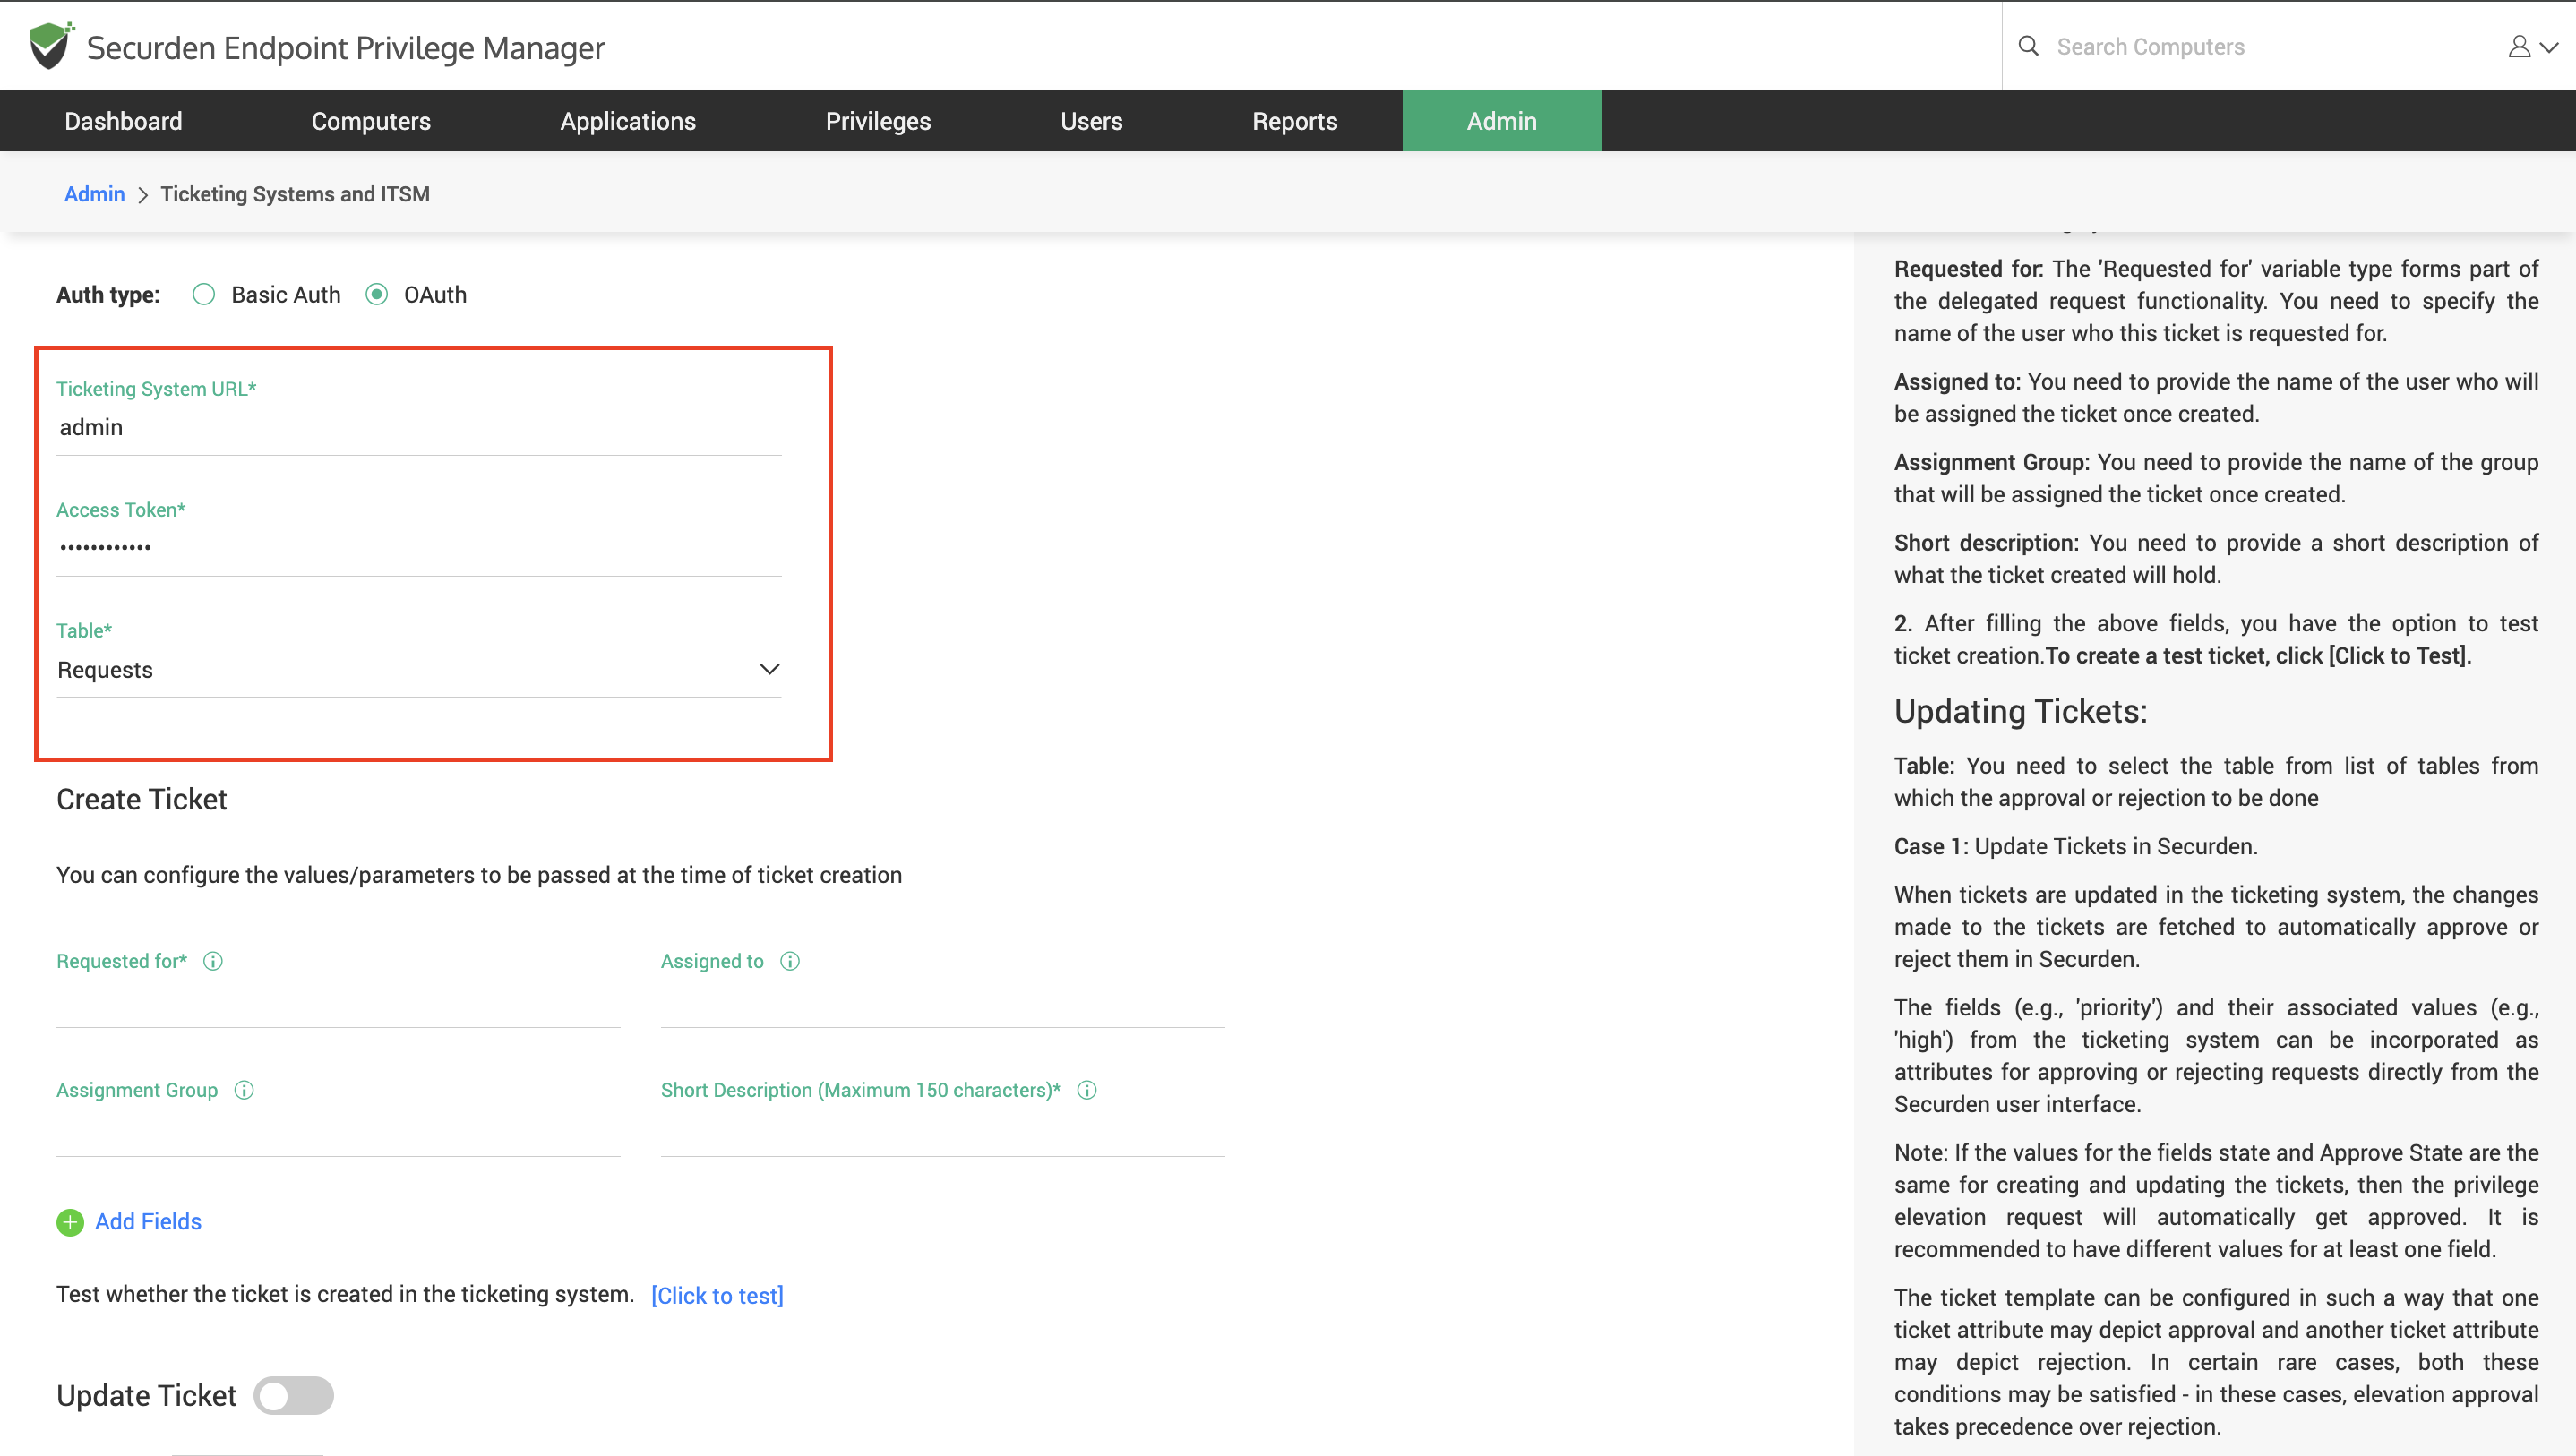
Task: Click the Create Ticket heading
Action: tap(142, 799)
